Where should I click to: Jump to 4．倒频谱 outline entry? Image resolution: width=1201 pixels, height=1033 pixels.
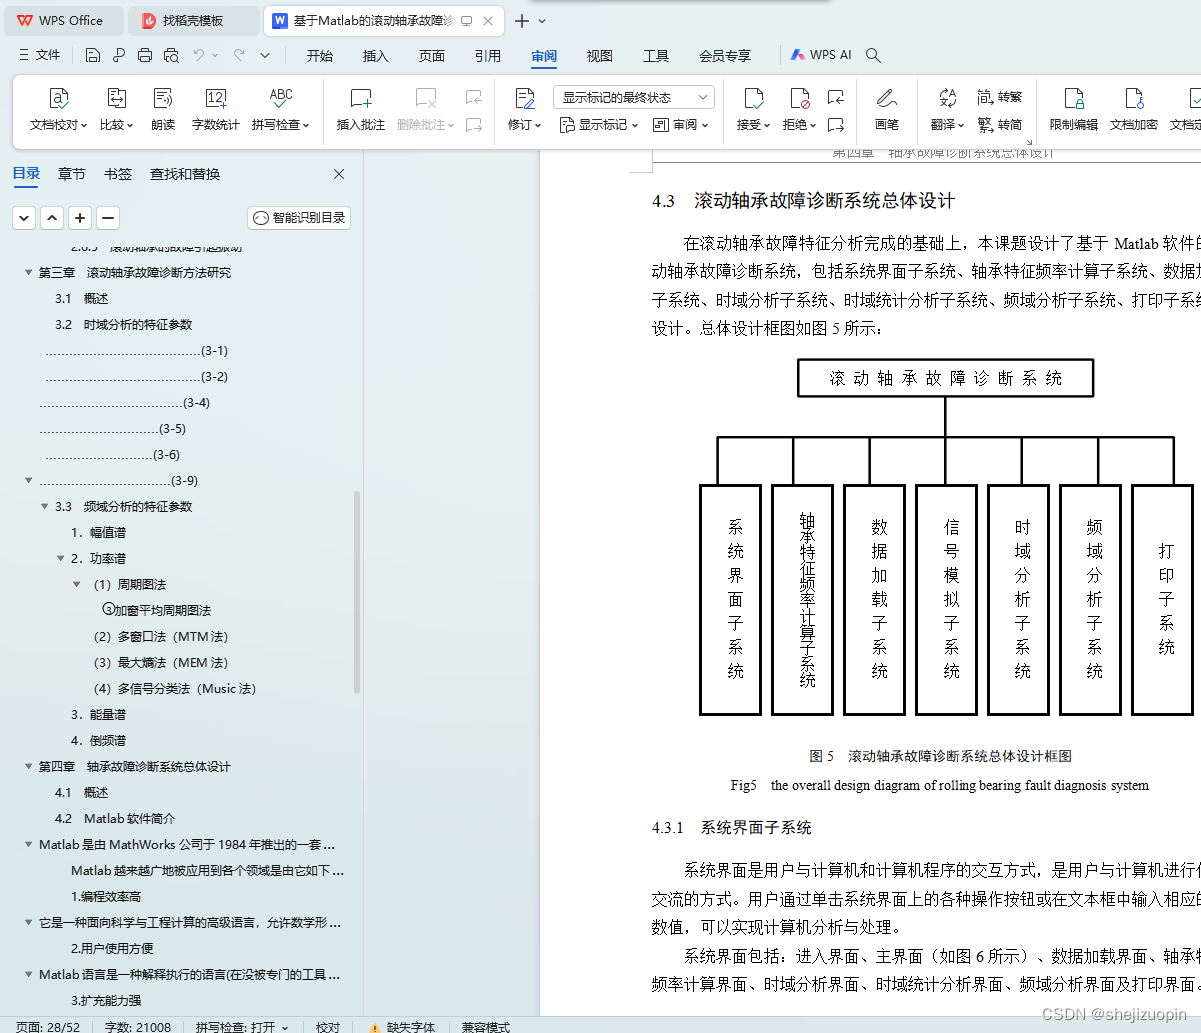click(99, 740)
